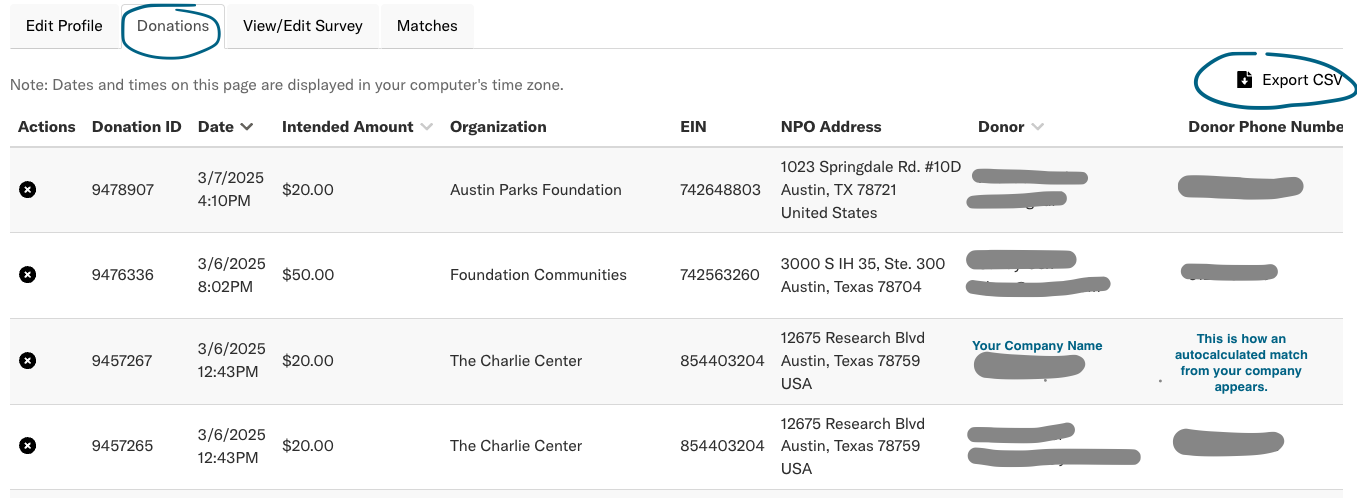Click the Donor Phone Number column header
Screen dimensions: 1357x498
(1266, 127)
